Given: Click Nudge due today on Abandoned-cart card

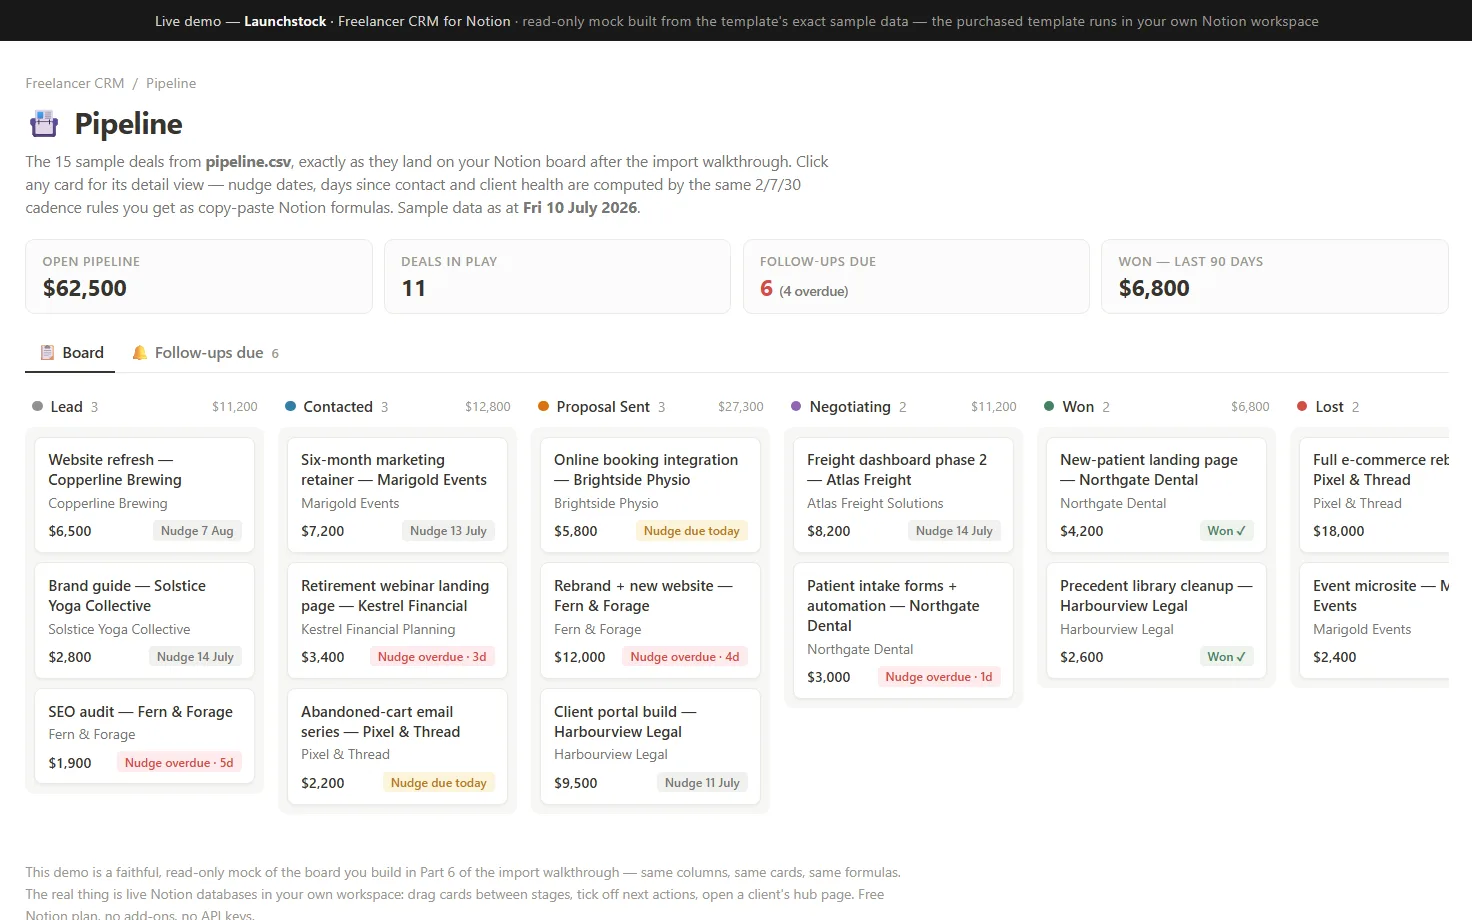Looking at the screenshot, I should [439, 783].
